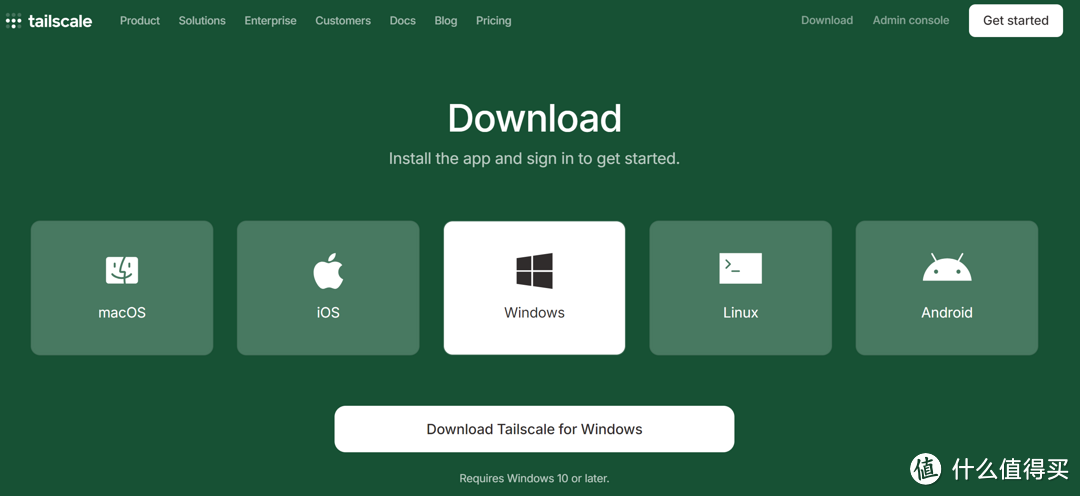
Task: Visit the Blog page
Action: pyautogui.click(x=446, y=21)
